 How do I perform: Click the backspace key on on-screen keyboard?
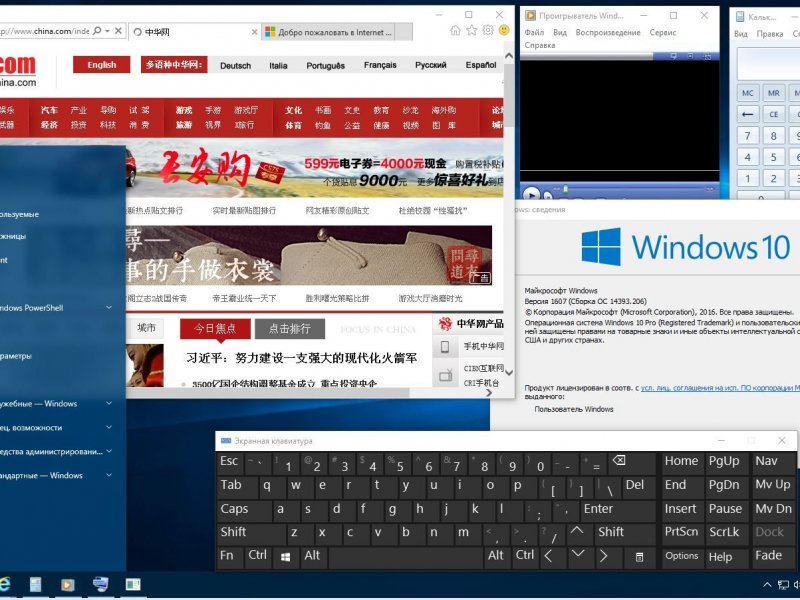tap(632, 462)
